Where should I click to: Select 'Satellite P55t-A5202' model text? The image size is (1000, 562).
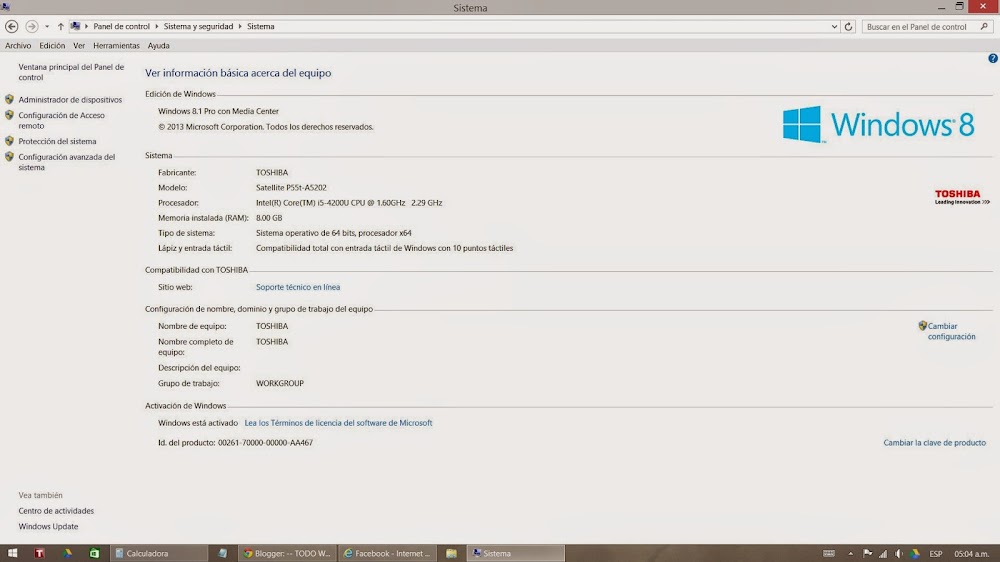[291, 188]
